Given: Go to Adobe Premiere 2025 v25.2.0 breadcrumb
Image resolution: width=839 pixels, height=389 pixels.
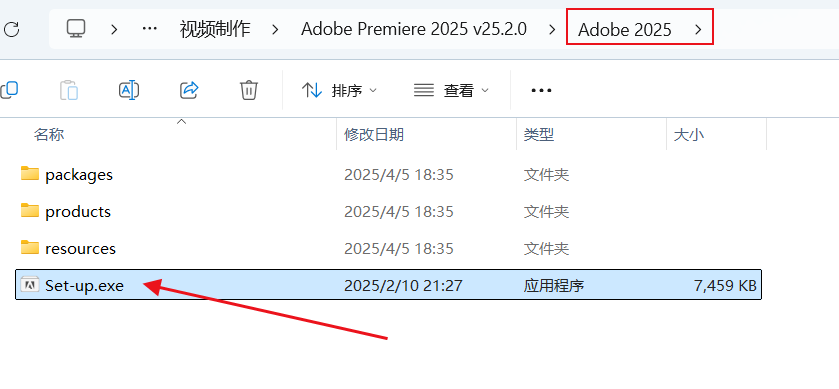Looking at the screenshot, I should tap(414, 29).
